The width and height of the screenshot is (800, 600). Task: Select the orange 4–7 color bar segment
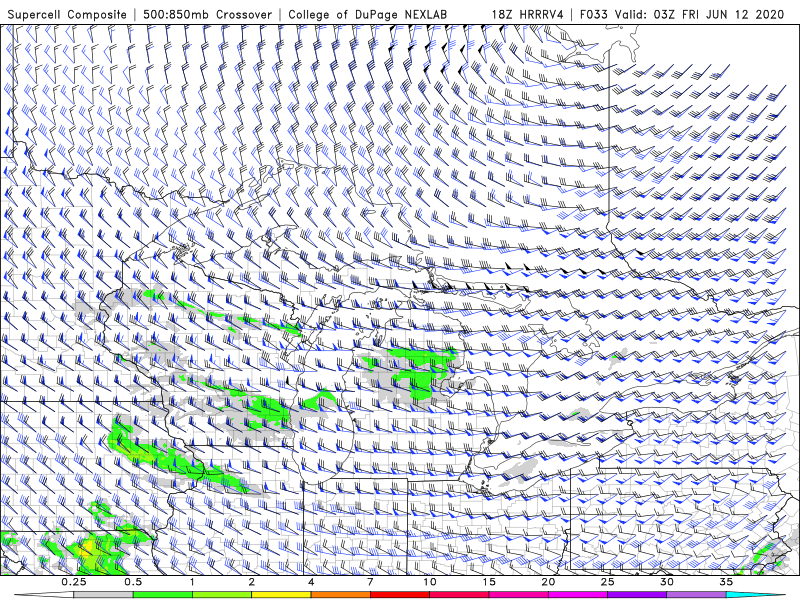click(340, 595)
